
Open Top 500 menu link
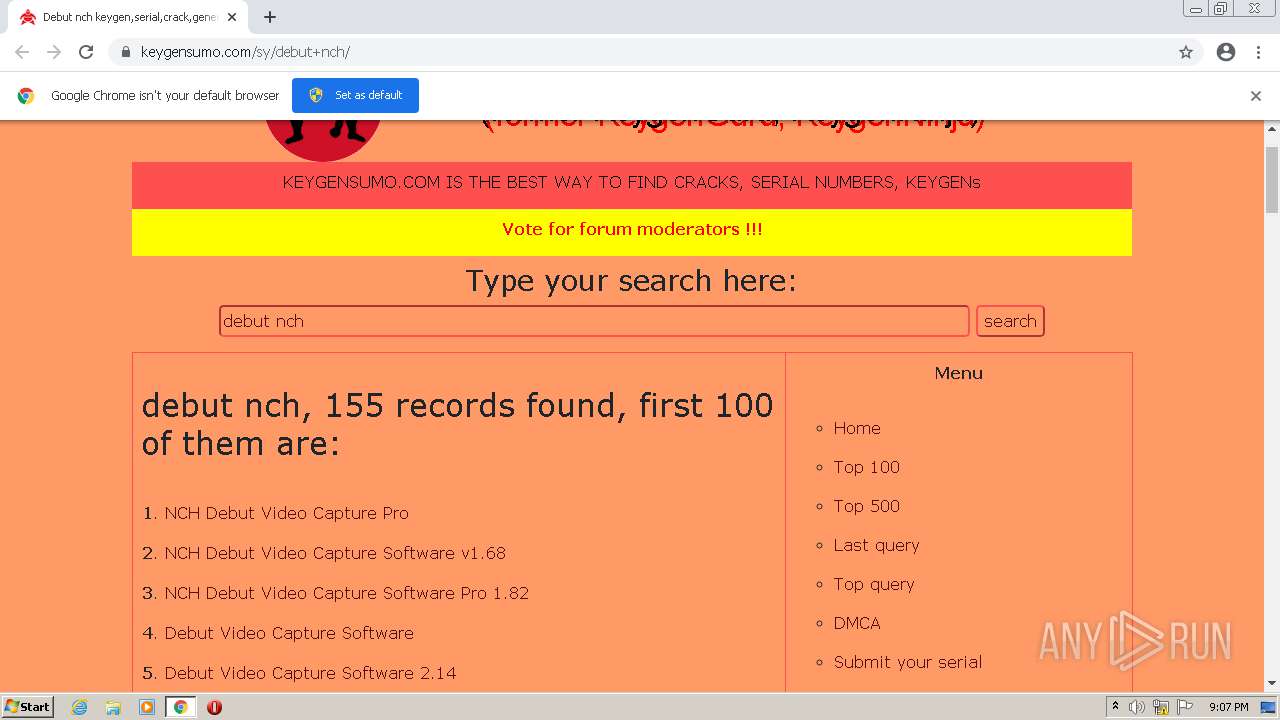(x=867, y=506)
